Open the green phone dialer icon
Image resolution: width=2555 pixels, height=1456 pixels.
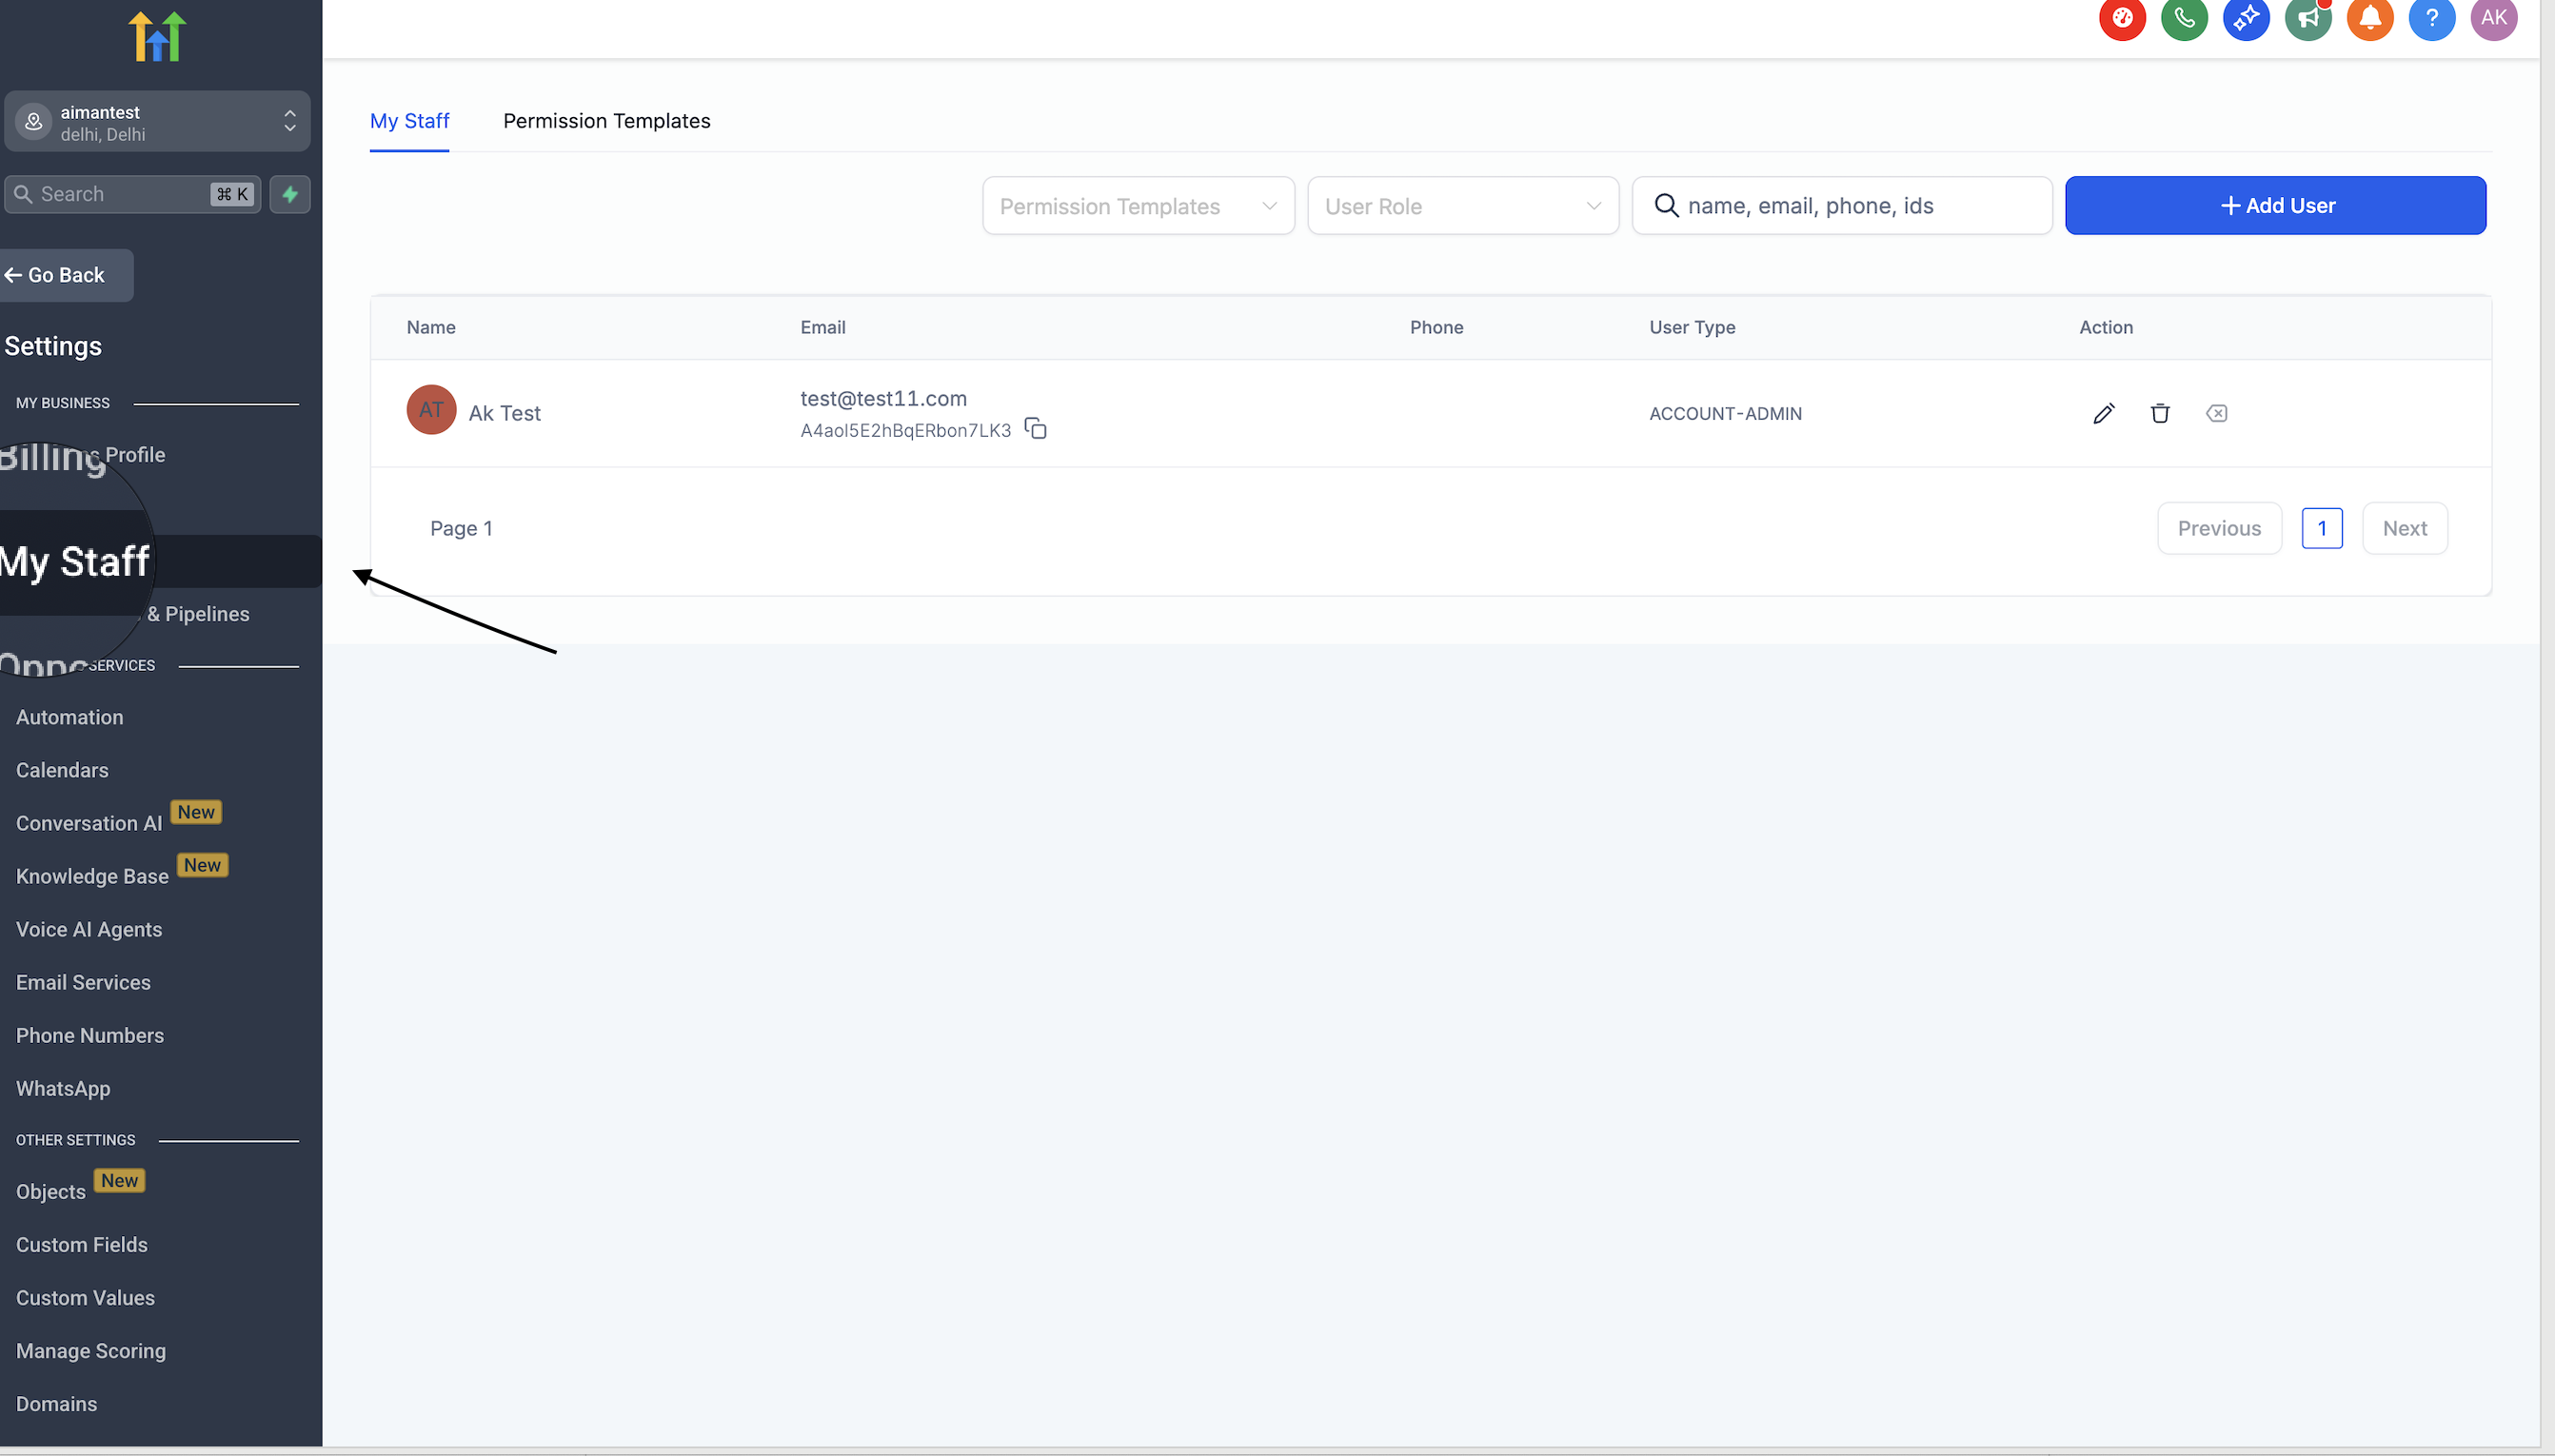[2184, 18]
